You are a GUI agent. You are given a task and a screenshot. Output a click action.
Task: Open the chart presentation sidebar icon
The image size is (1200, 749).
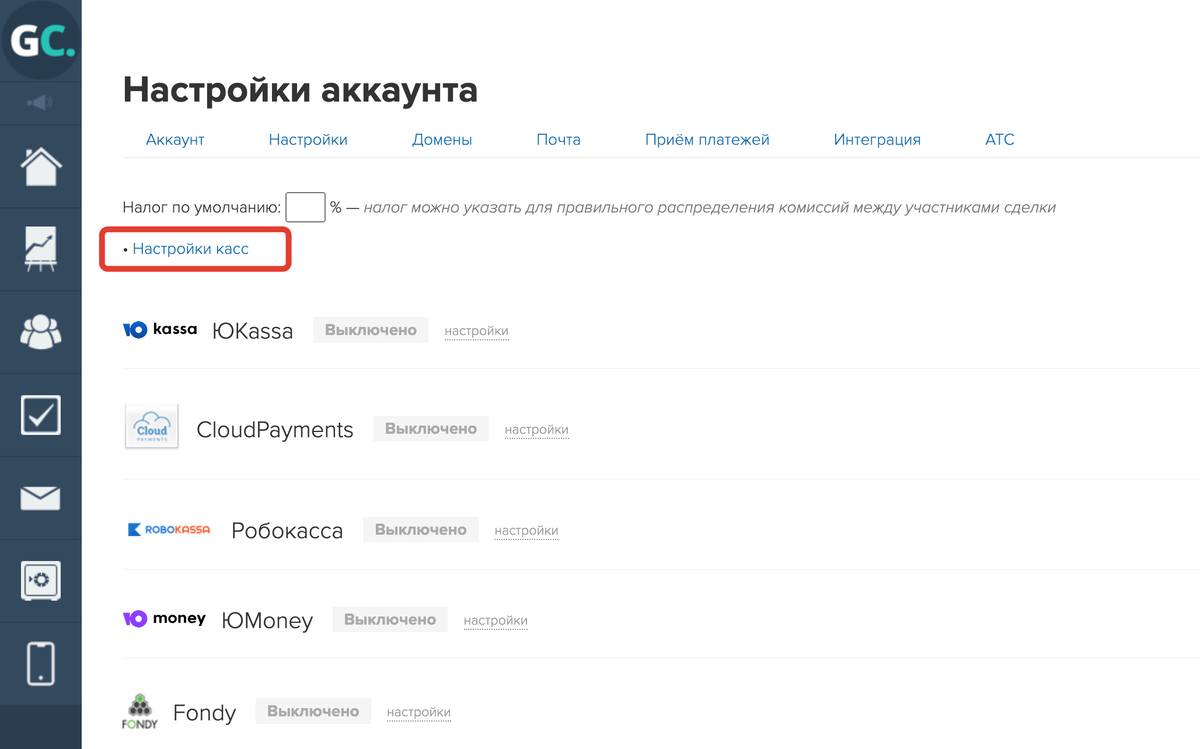[x=41, y=249]
